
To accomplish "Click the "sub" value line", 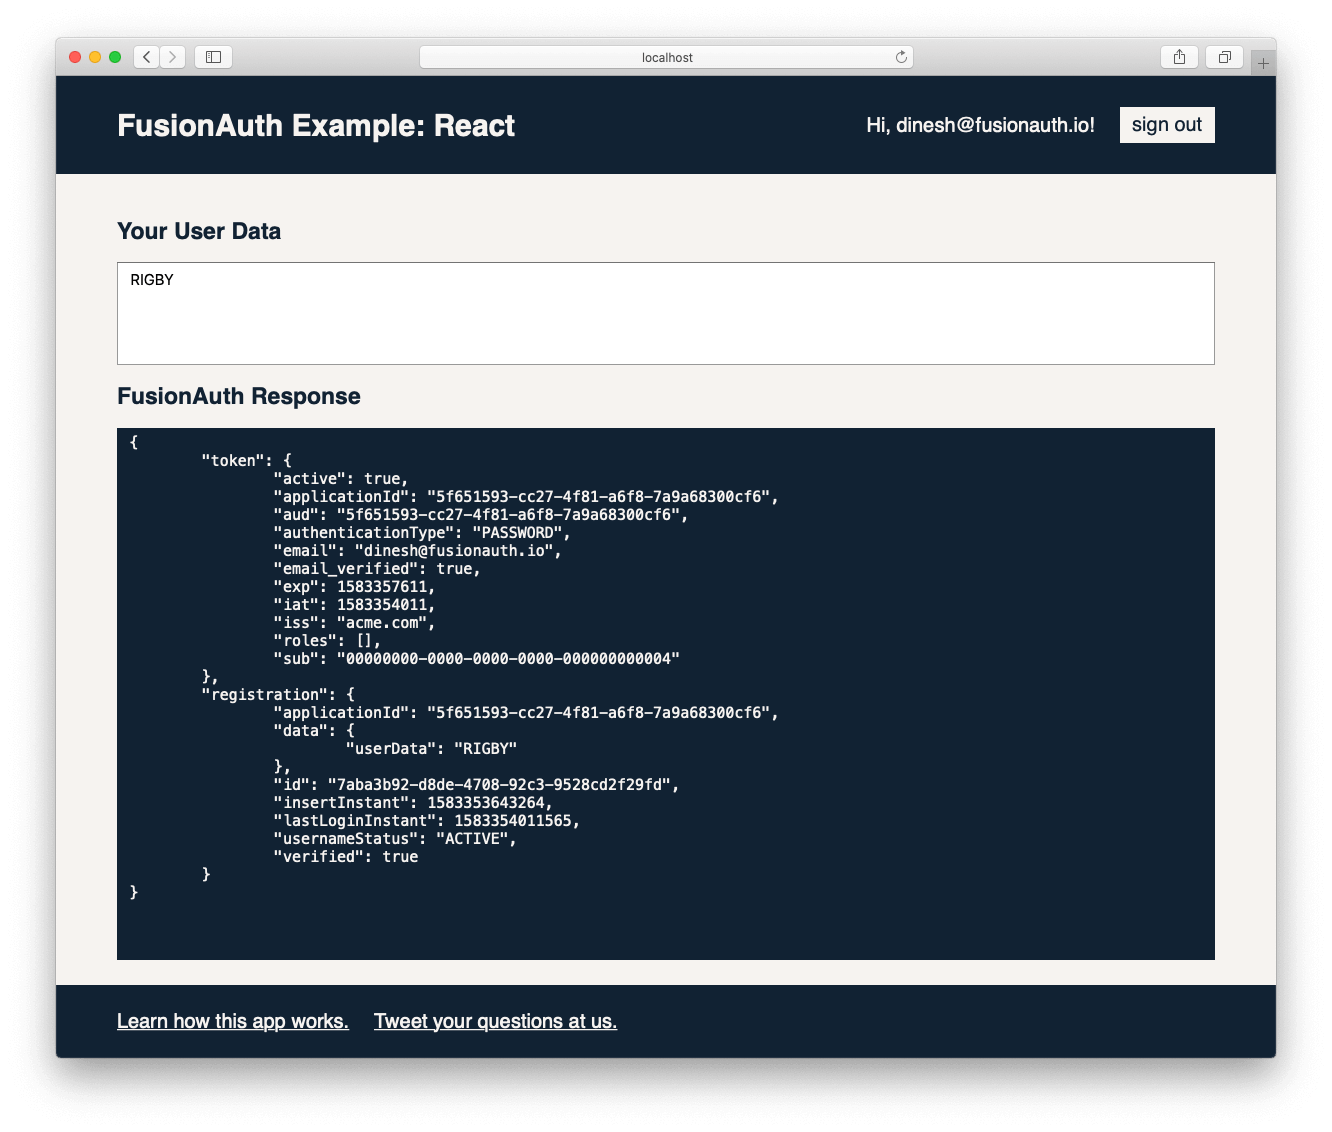I will pyautogui.click(x=477, y=658).
